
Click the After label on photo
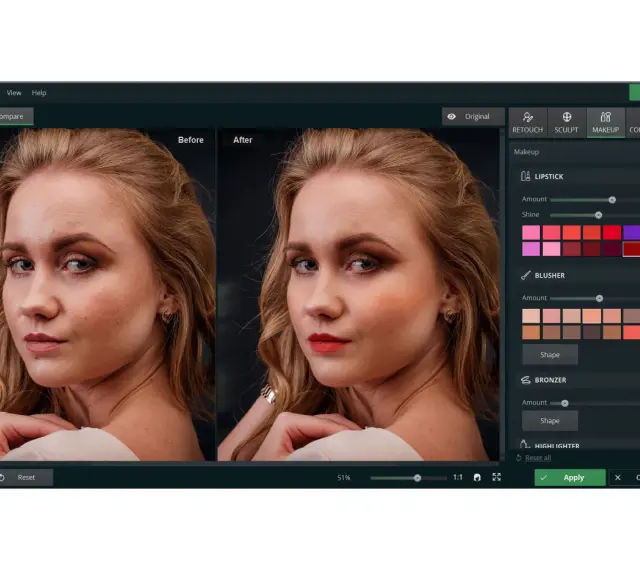pyautogui.click(x=242, y=140)
